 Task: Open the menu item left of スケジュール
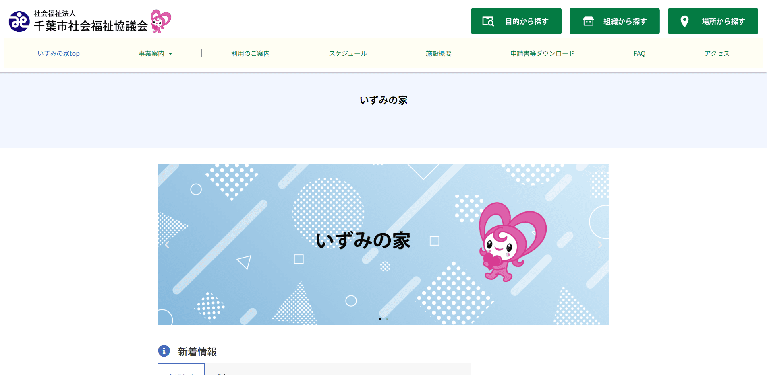click(250, 54)
